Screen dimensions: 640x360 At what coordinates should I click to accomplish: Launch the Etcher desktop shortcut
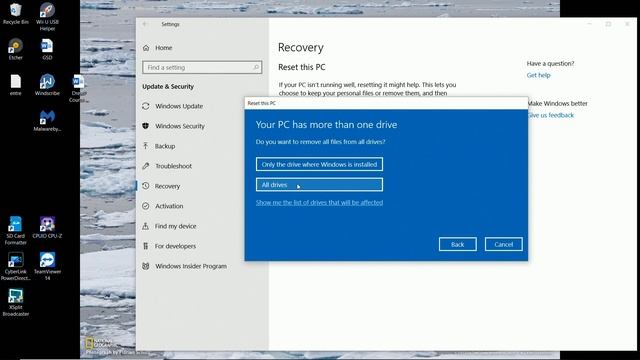pos(16,49)
